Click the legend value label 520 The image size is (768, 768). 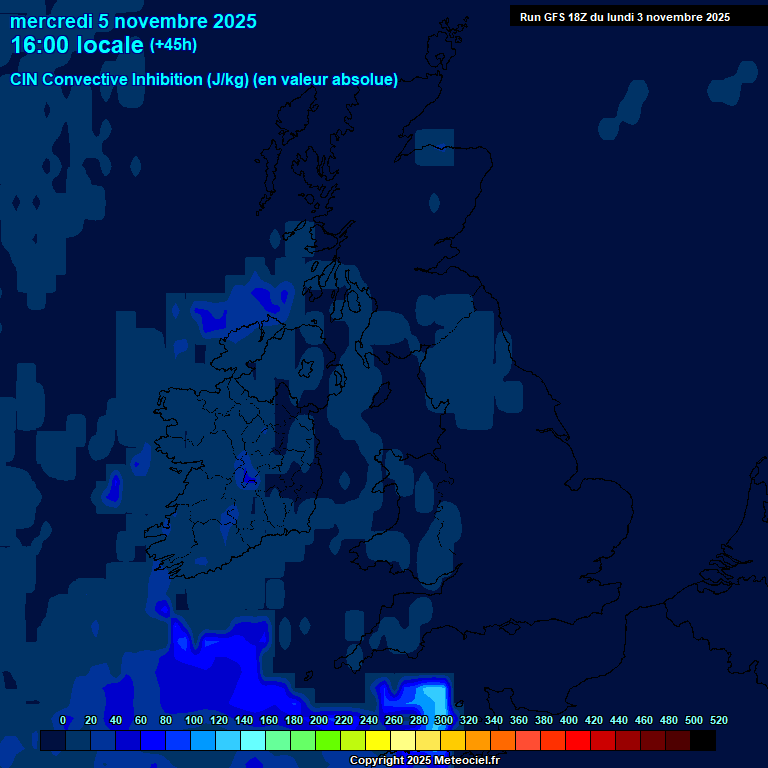[718, 720]
